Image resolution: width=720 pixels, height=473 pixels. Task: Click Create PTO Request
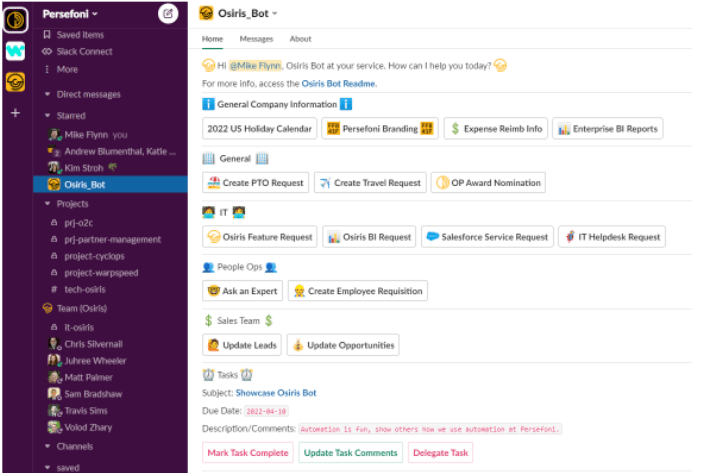[255, 183]
